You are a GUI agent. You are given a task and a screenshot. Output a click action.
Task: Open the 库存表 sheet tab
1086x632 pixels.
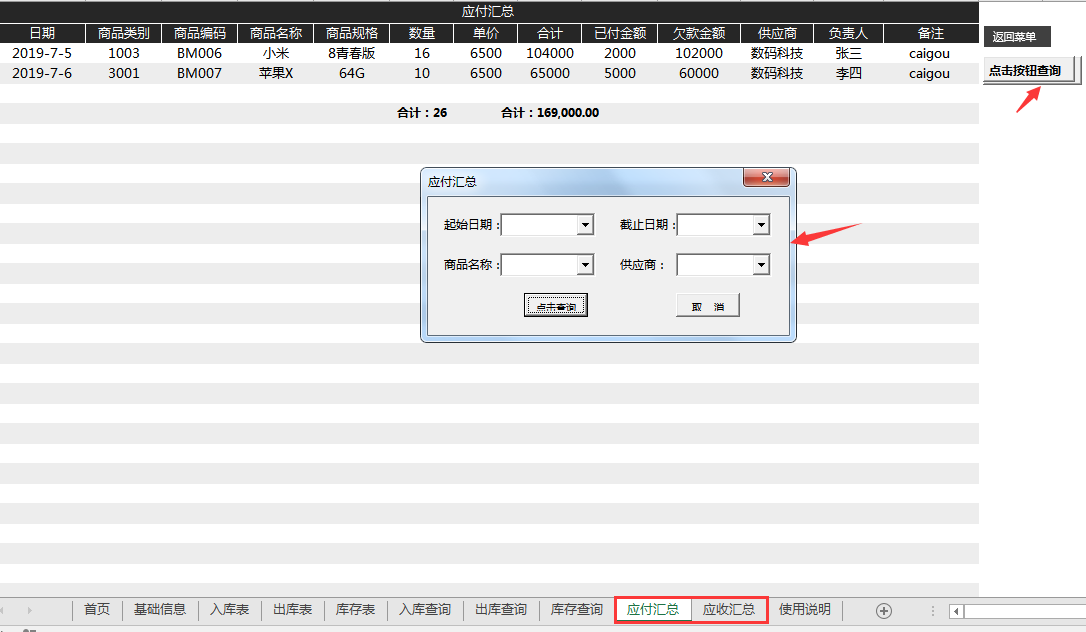355,610
